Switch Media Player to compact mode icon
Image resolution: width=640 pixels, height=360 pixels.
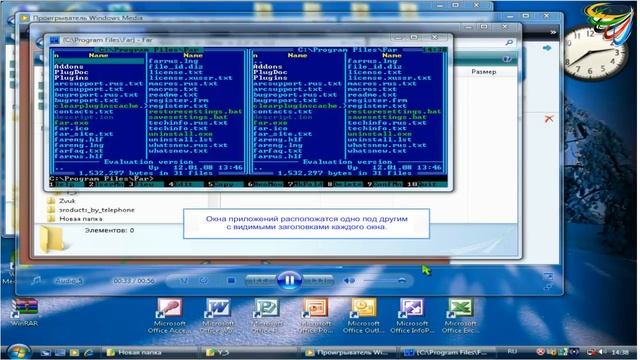pos(548,287)
